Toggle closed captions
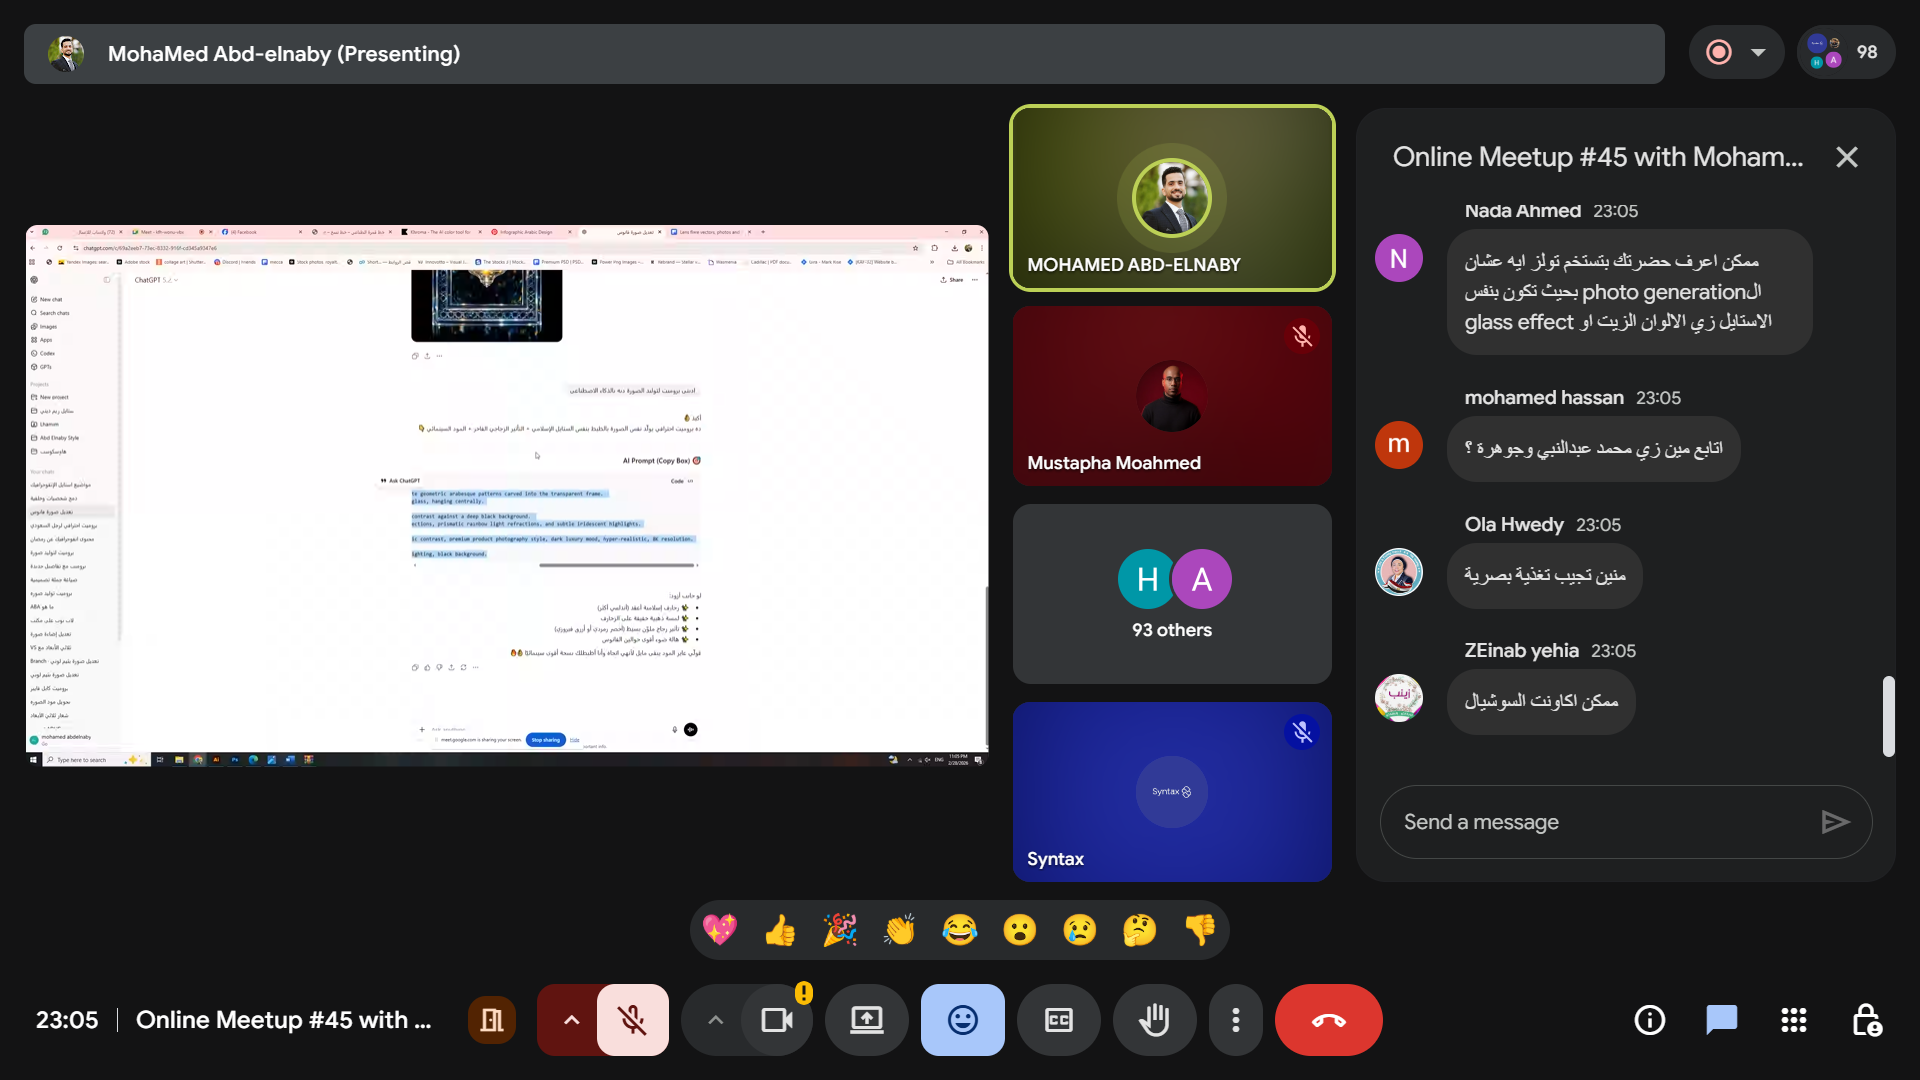This screenshot has height=1080, width=1920. point(1058,1020)
